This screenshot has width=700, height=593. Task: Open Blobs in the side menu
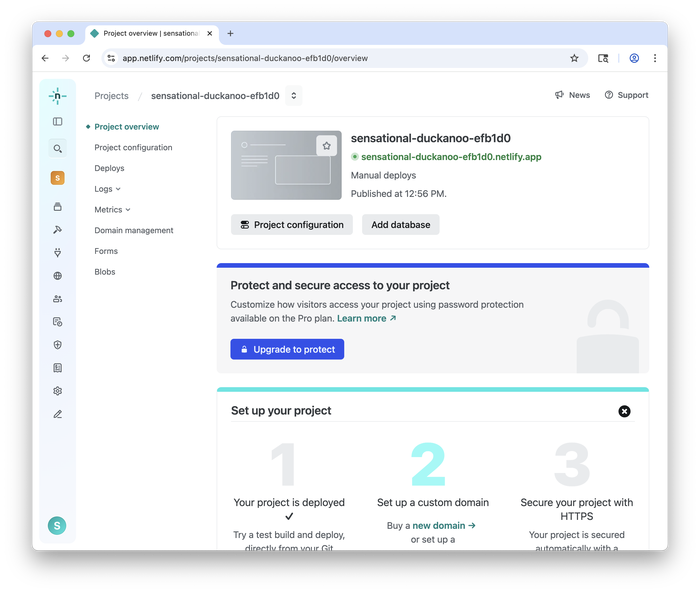tap(105, 272)
